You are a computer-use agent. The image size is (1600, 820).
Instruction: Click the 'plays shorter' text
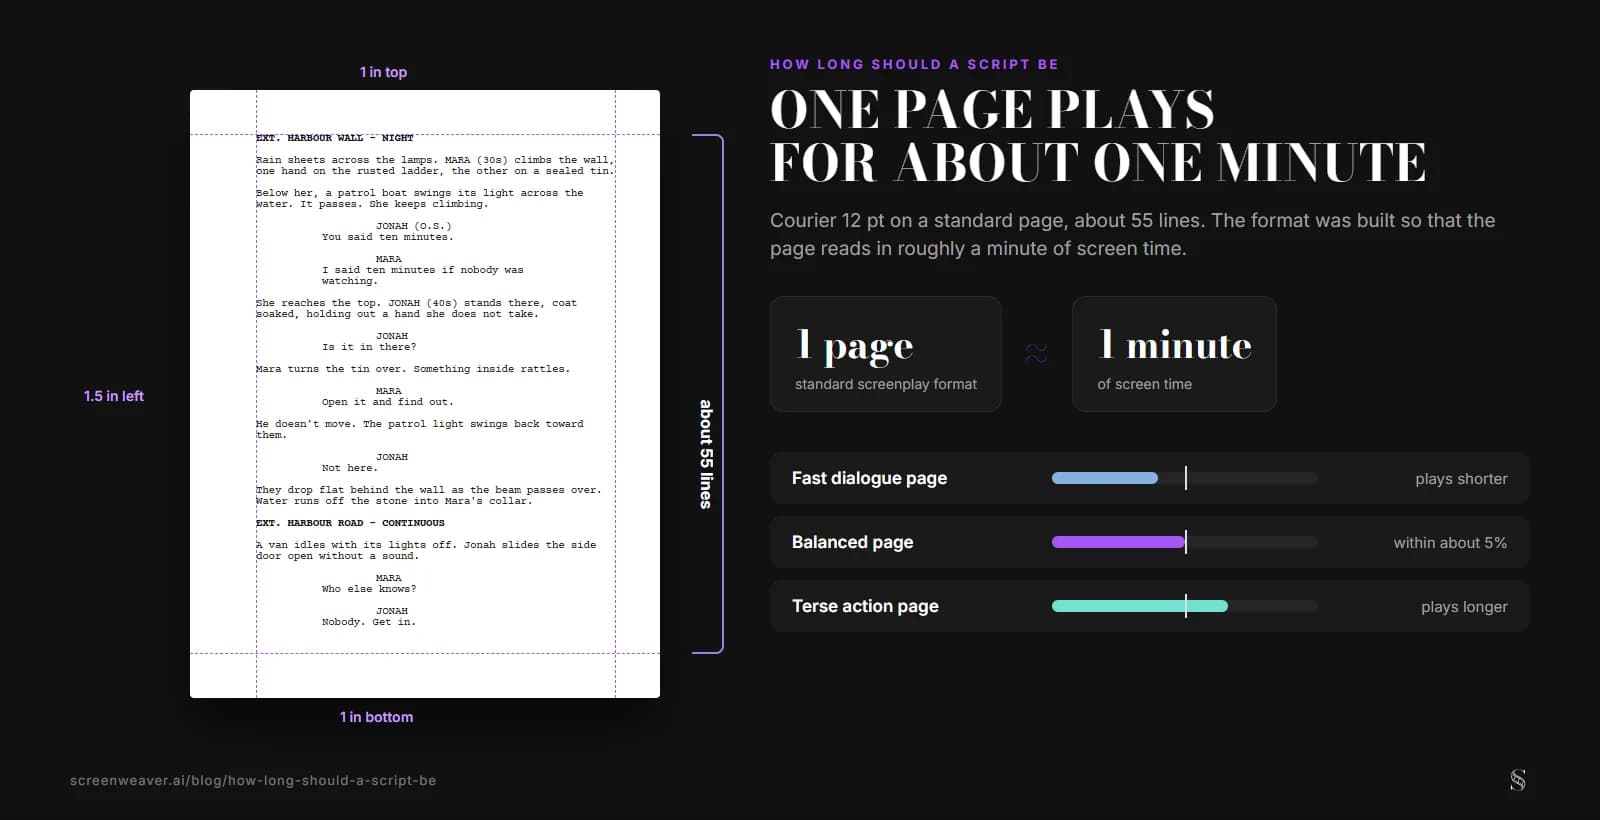pos(1461,479)
